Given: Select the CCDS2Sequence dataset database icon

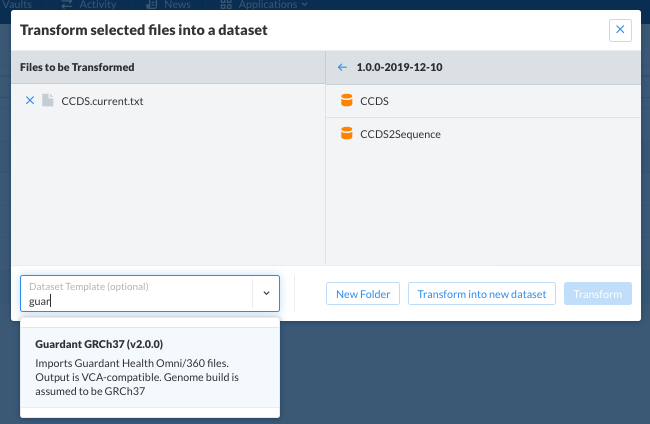Looking at the screenshot, I should pos(347,133).
